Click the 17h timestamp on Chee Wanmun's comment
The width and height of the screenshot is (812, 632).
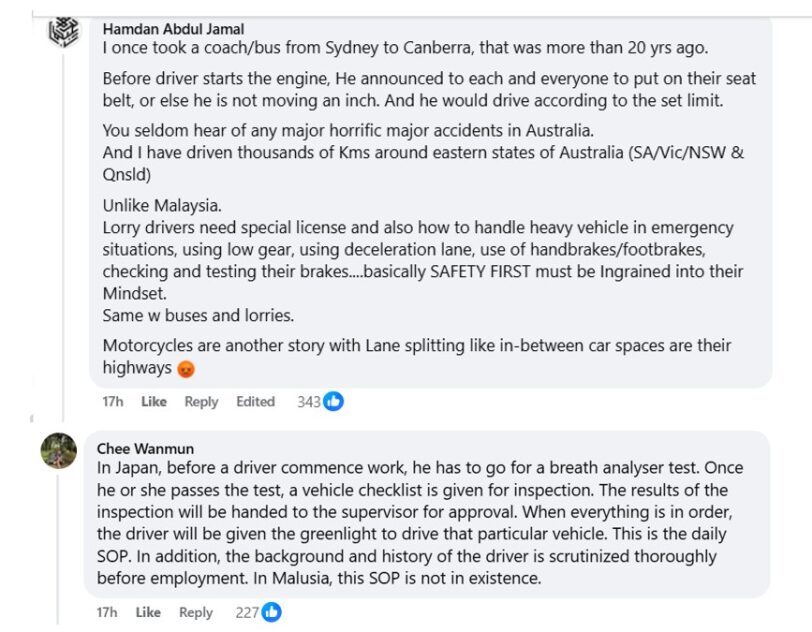(x=107, y=612)
